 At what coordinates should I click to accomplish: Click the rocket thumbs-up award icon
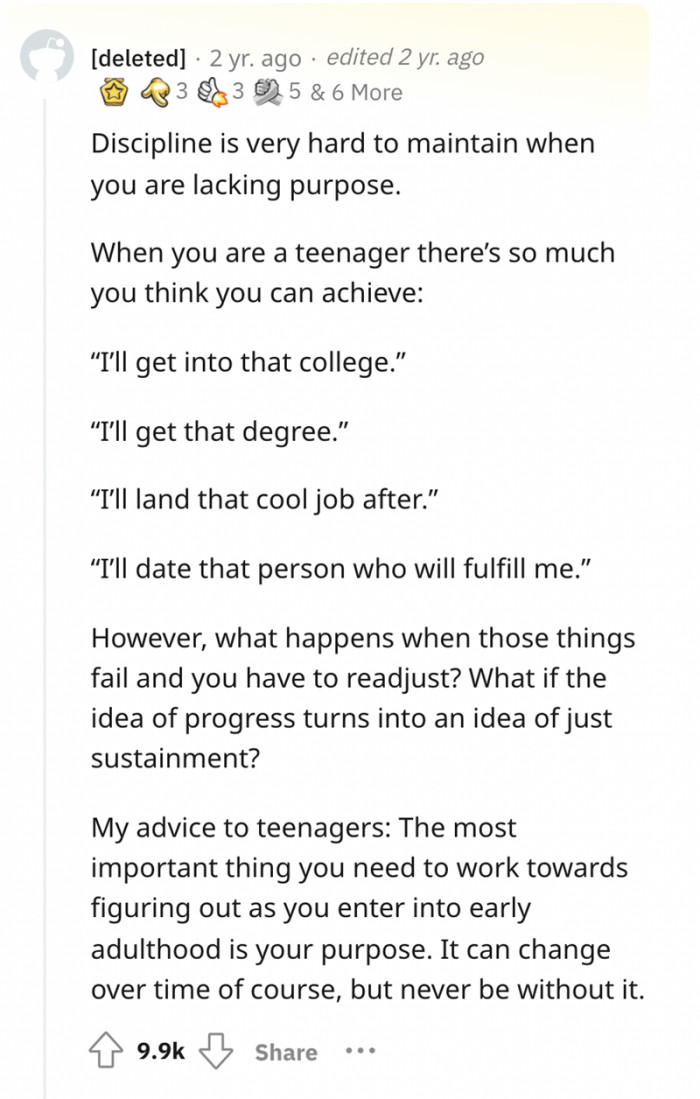tap(211, 93)
